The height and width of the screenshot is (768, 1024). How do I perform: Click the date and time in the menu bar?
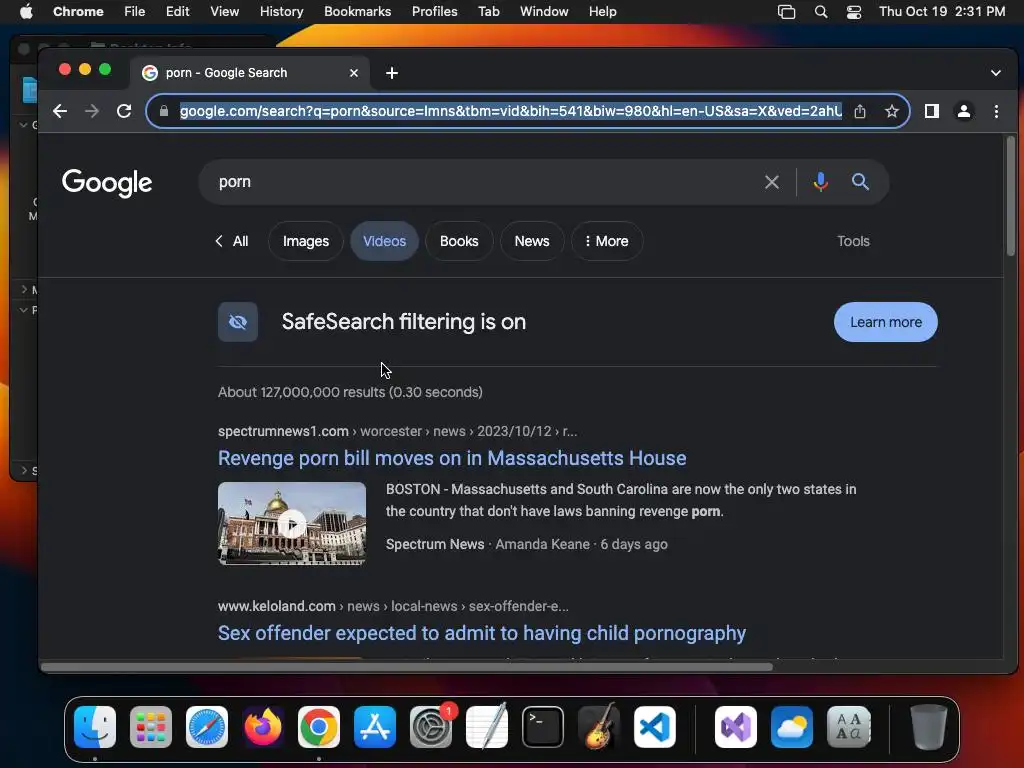click(x=942, y=12)
